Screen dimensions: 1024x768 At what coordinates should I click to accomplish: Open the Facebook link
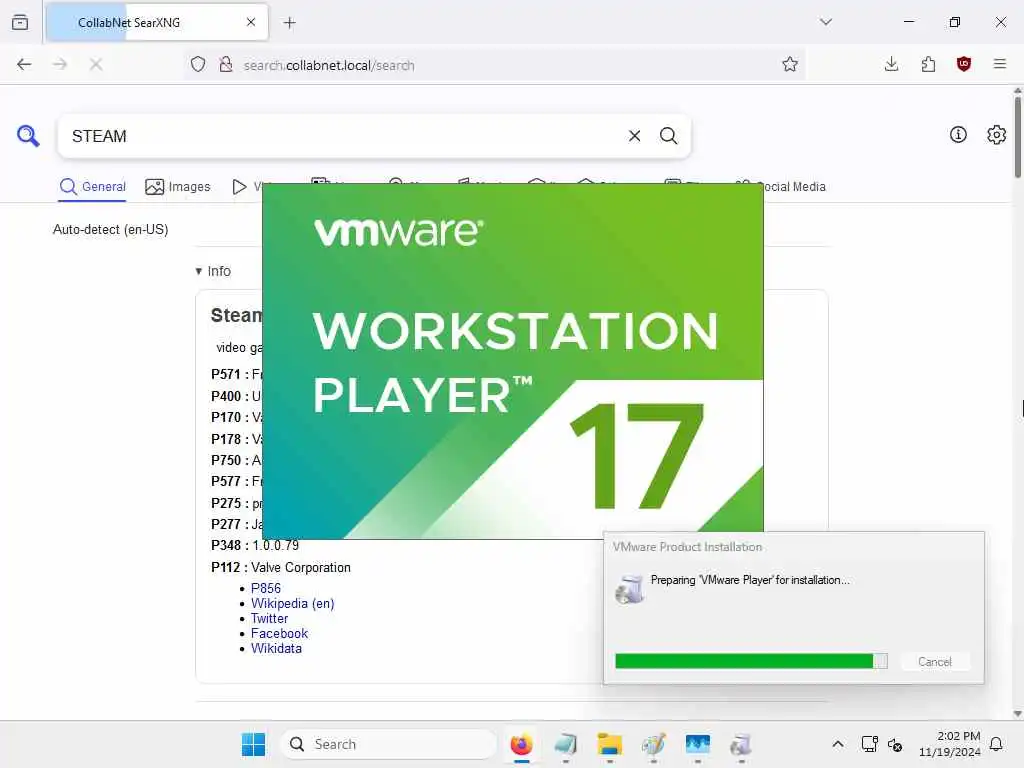click(280, 633)
